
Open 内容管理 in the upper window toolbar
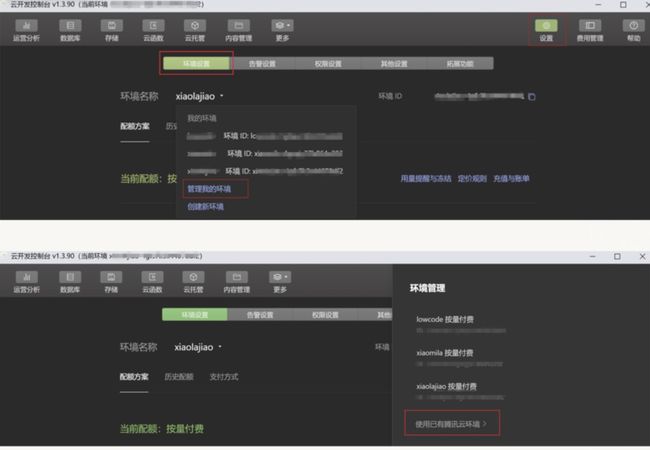coord(238,31)
